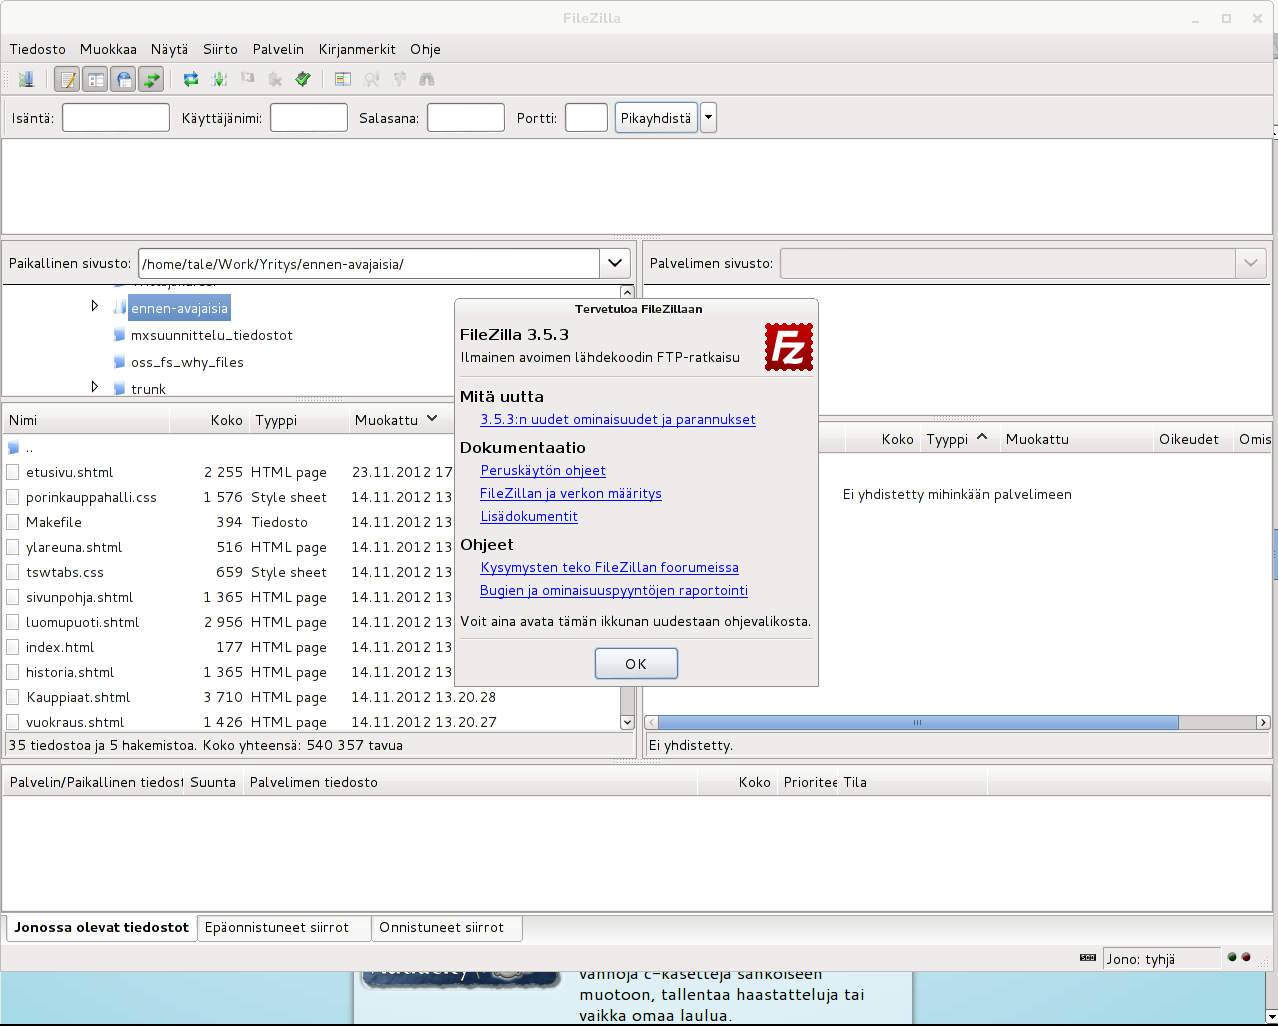Screen dimensions: 1278x1026
Task: Click the Pikayhdistä quick connect button
Action: [656, 118]
